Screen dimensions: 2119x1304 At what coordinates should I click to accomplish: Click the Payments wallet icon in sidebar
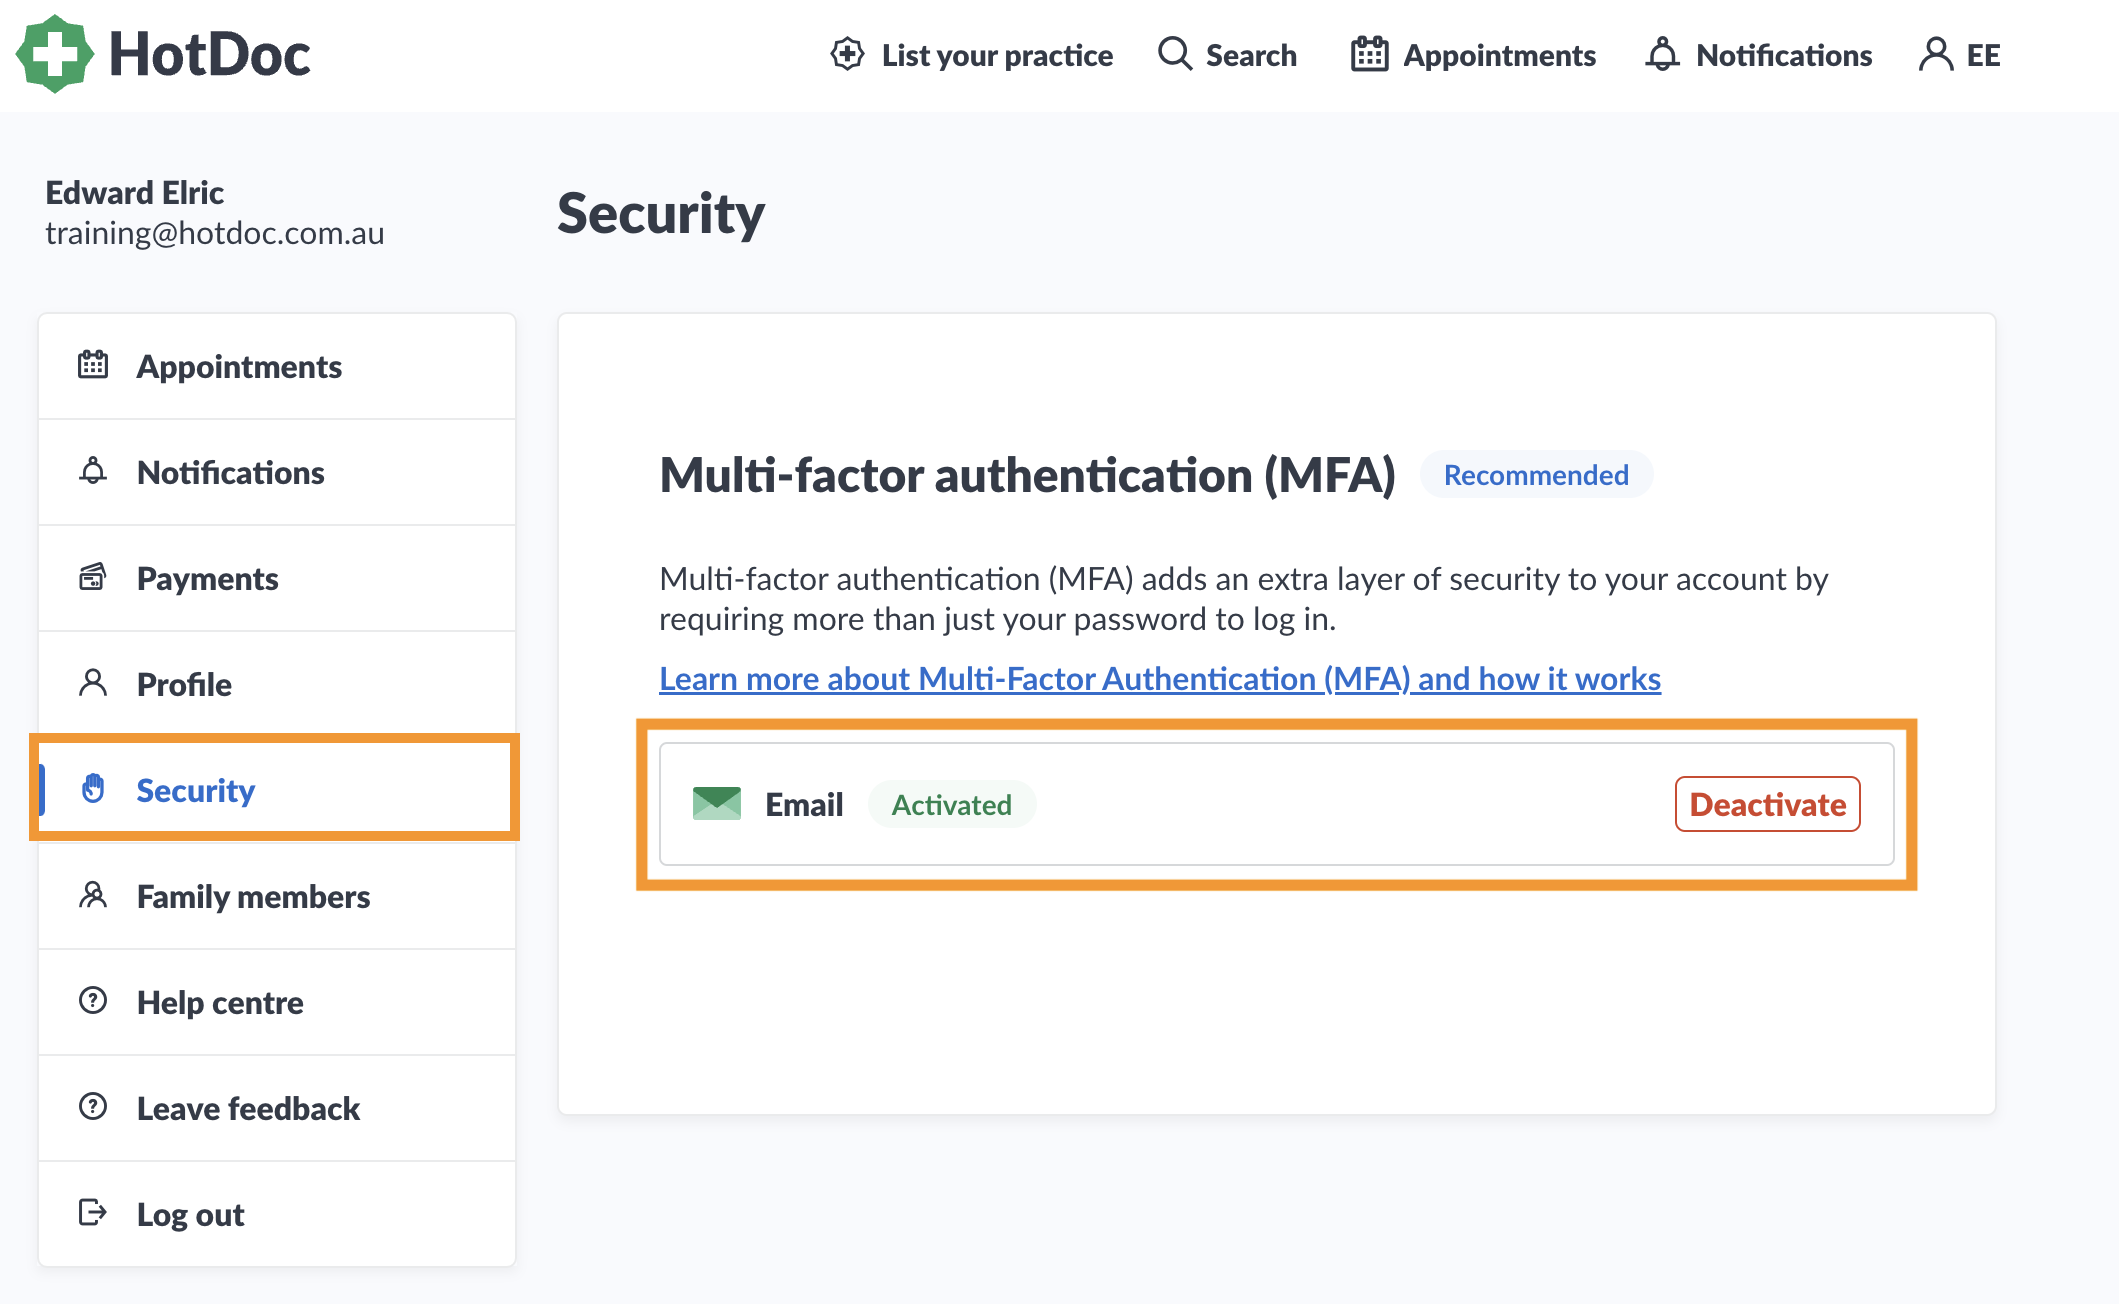pos(93,577)
